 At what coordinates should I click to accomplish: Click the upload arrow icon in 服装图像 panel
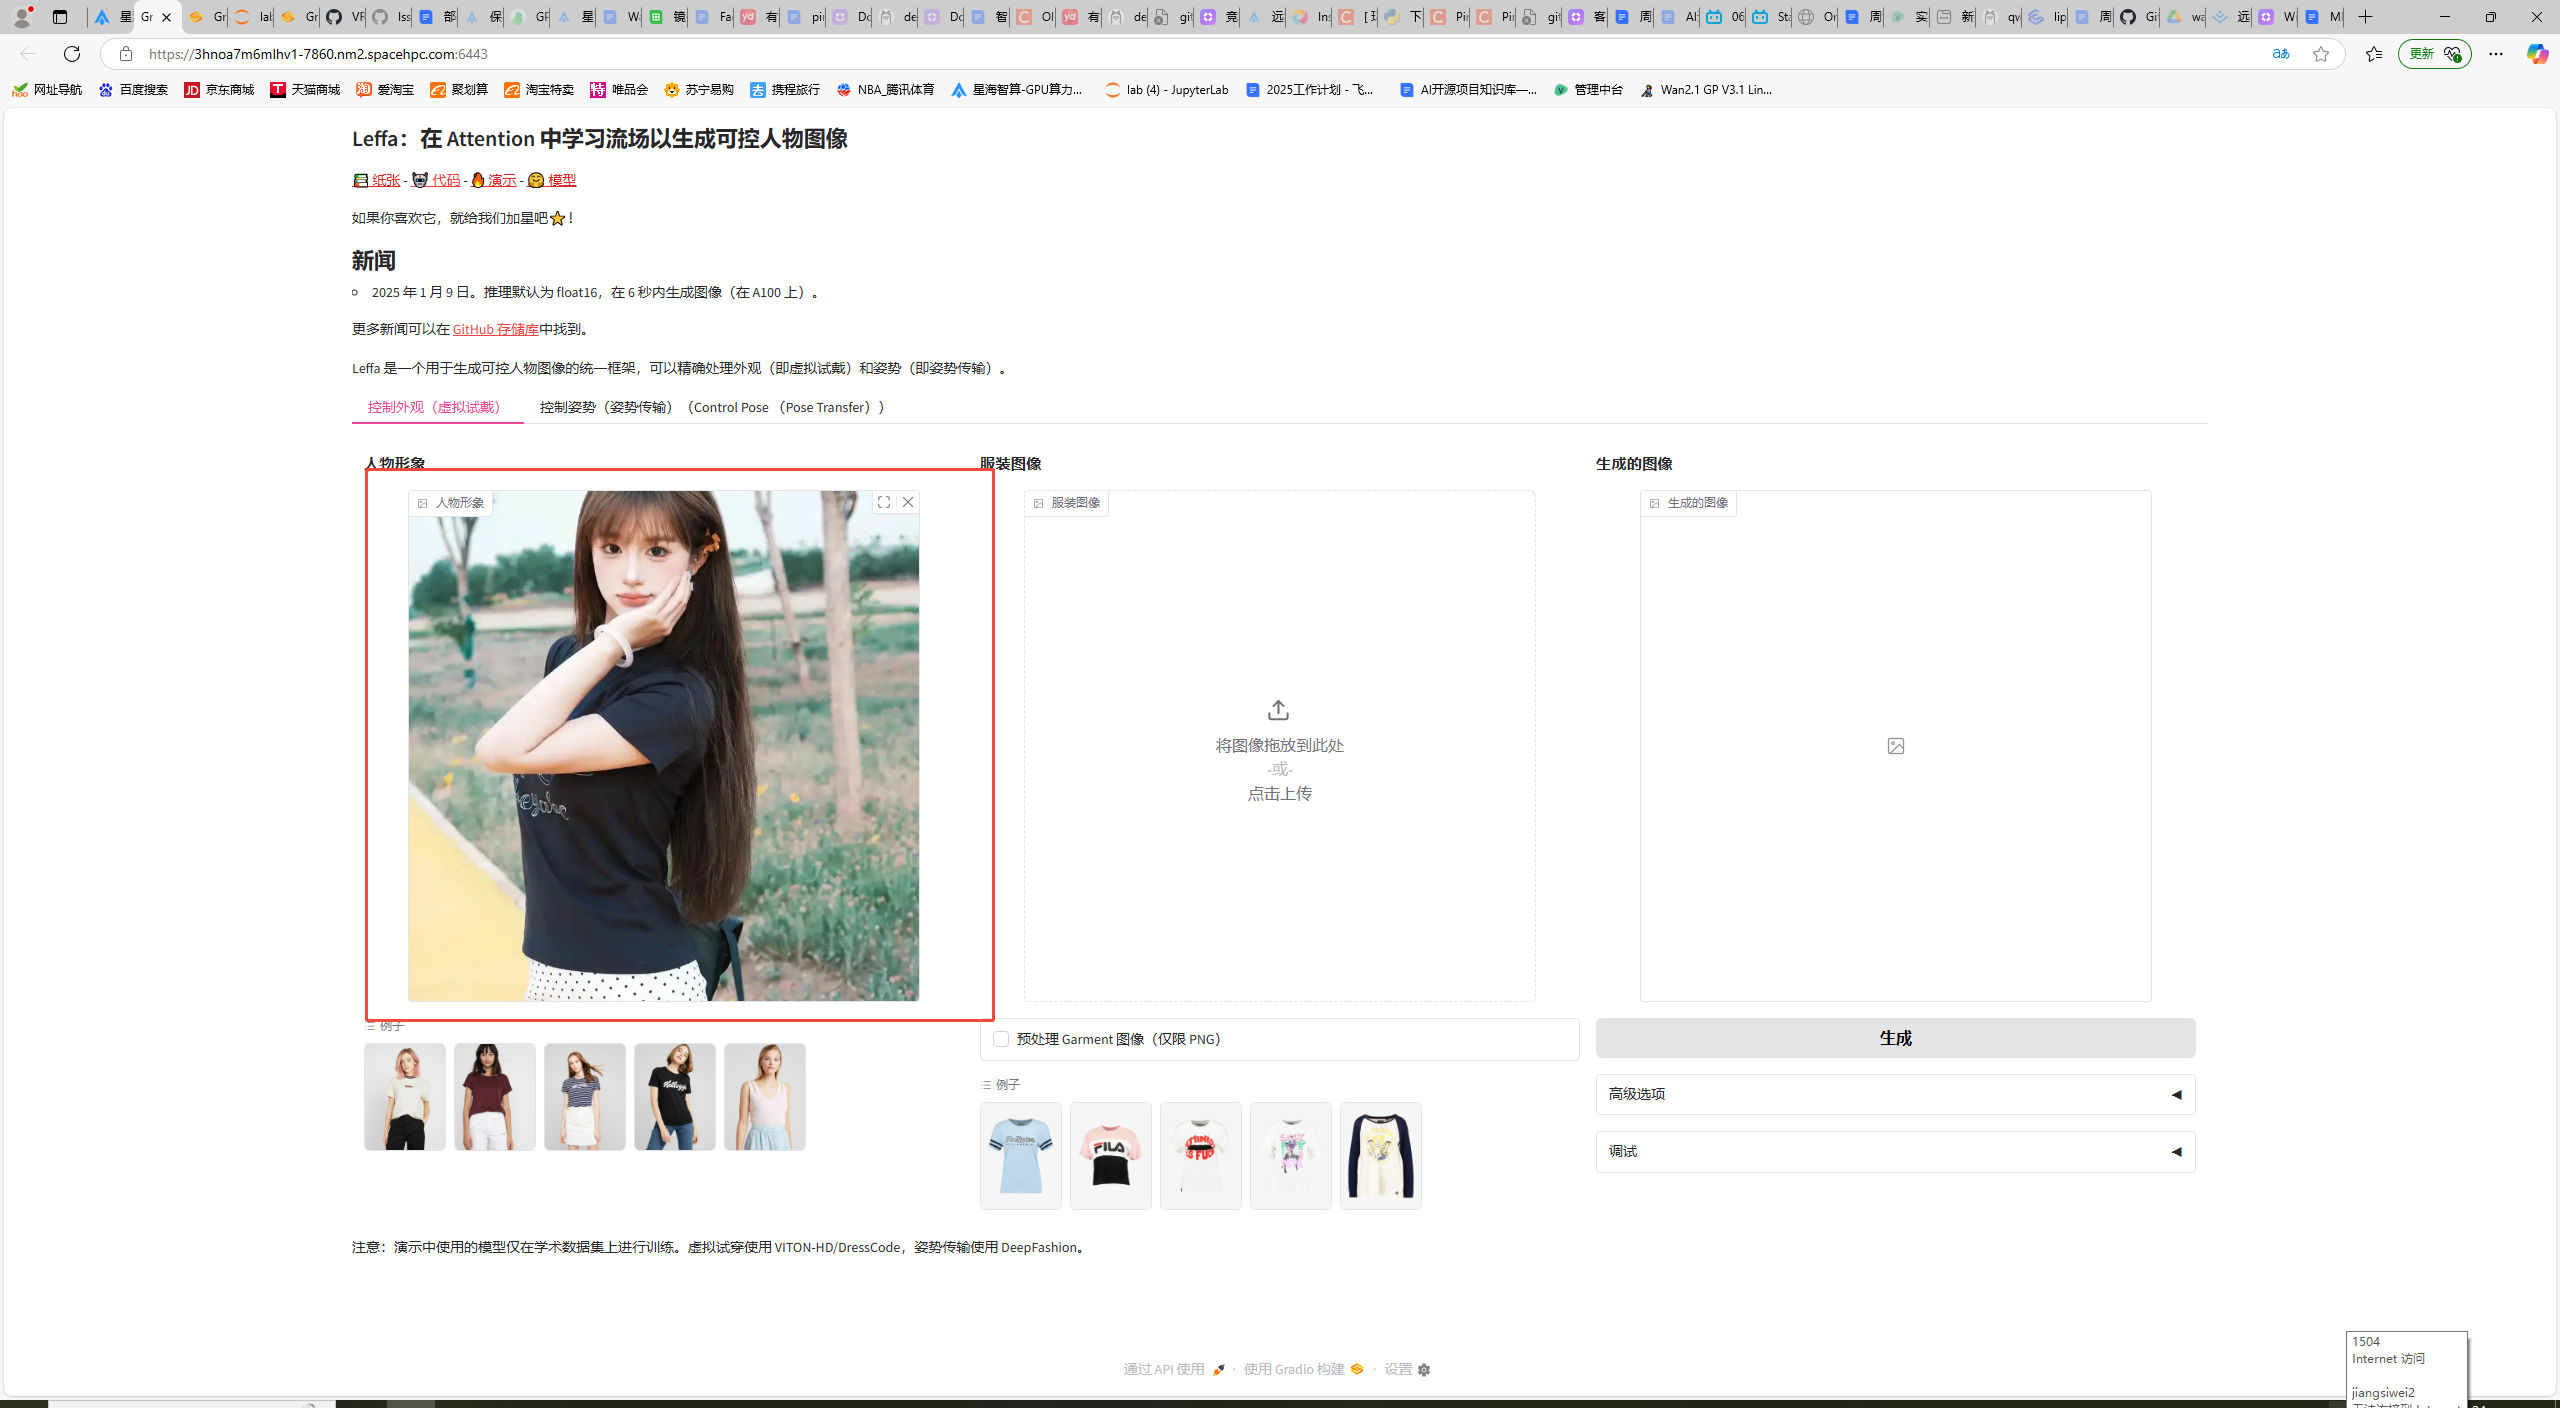1278,709
